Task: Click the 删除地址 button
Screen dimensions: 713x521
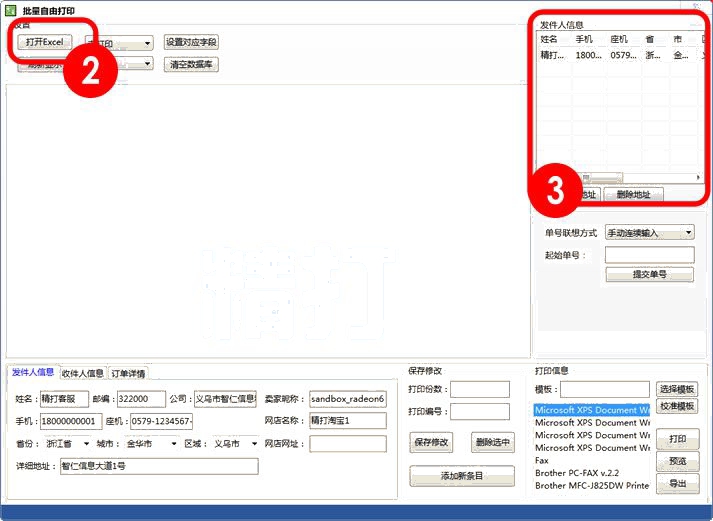Action: 633,195
